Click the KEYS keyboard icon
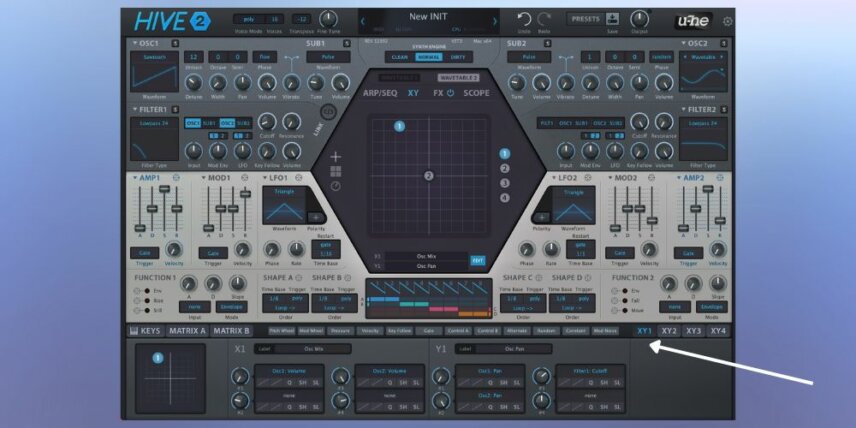The height and width of the screenshot is (428, 856). point(133,331)
